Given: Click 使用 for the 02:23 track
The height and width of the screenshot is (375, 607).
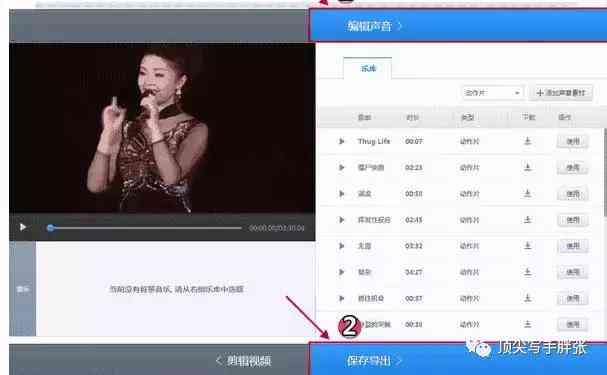Looking at the screenshot, I should [573, 168].
